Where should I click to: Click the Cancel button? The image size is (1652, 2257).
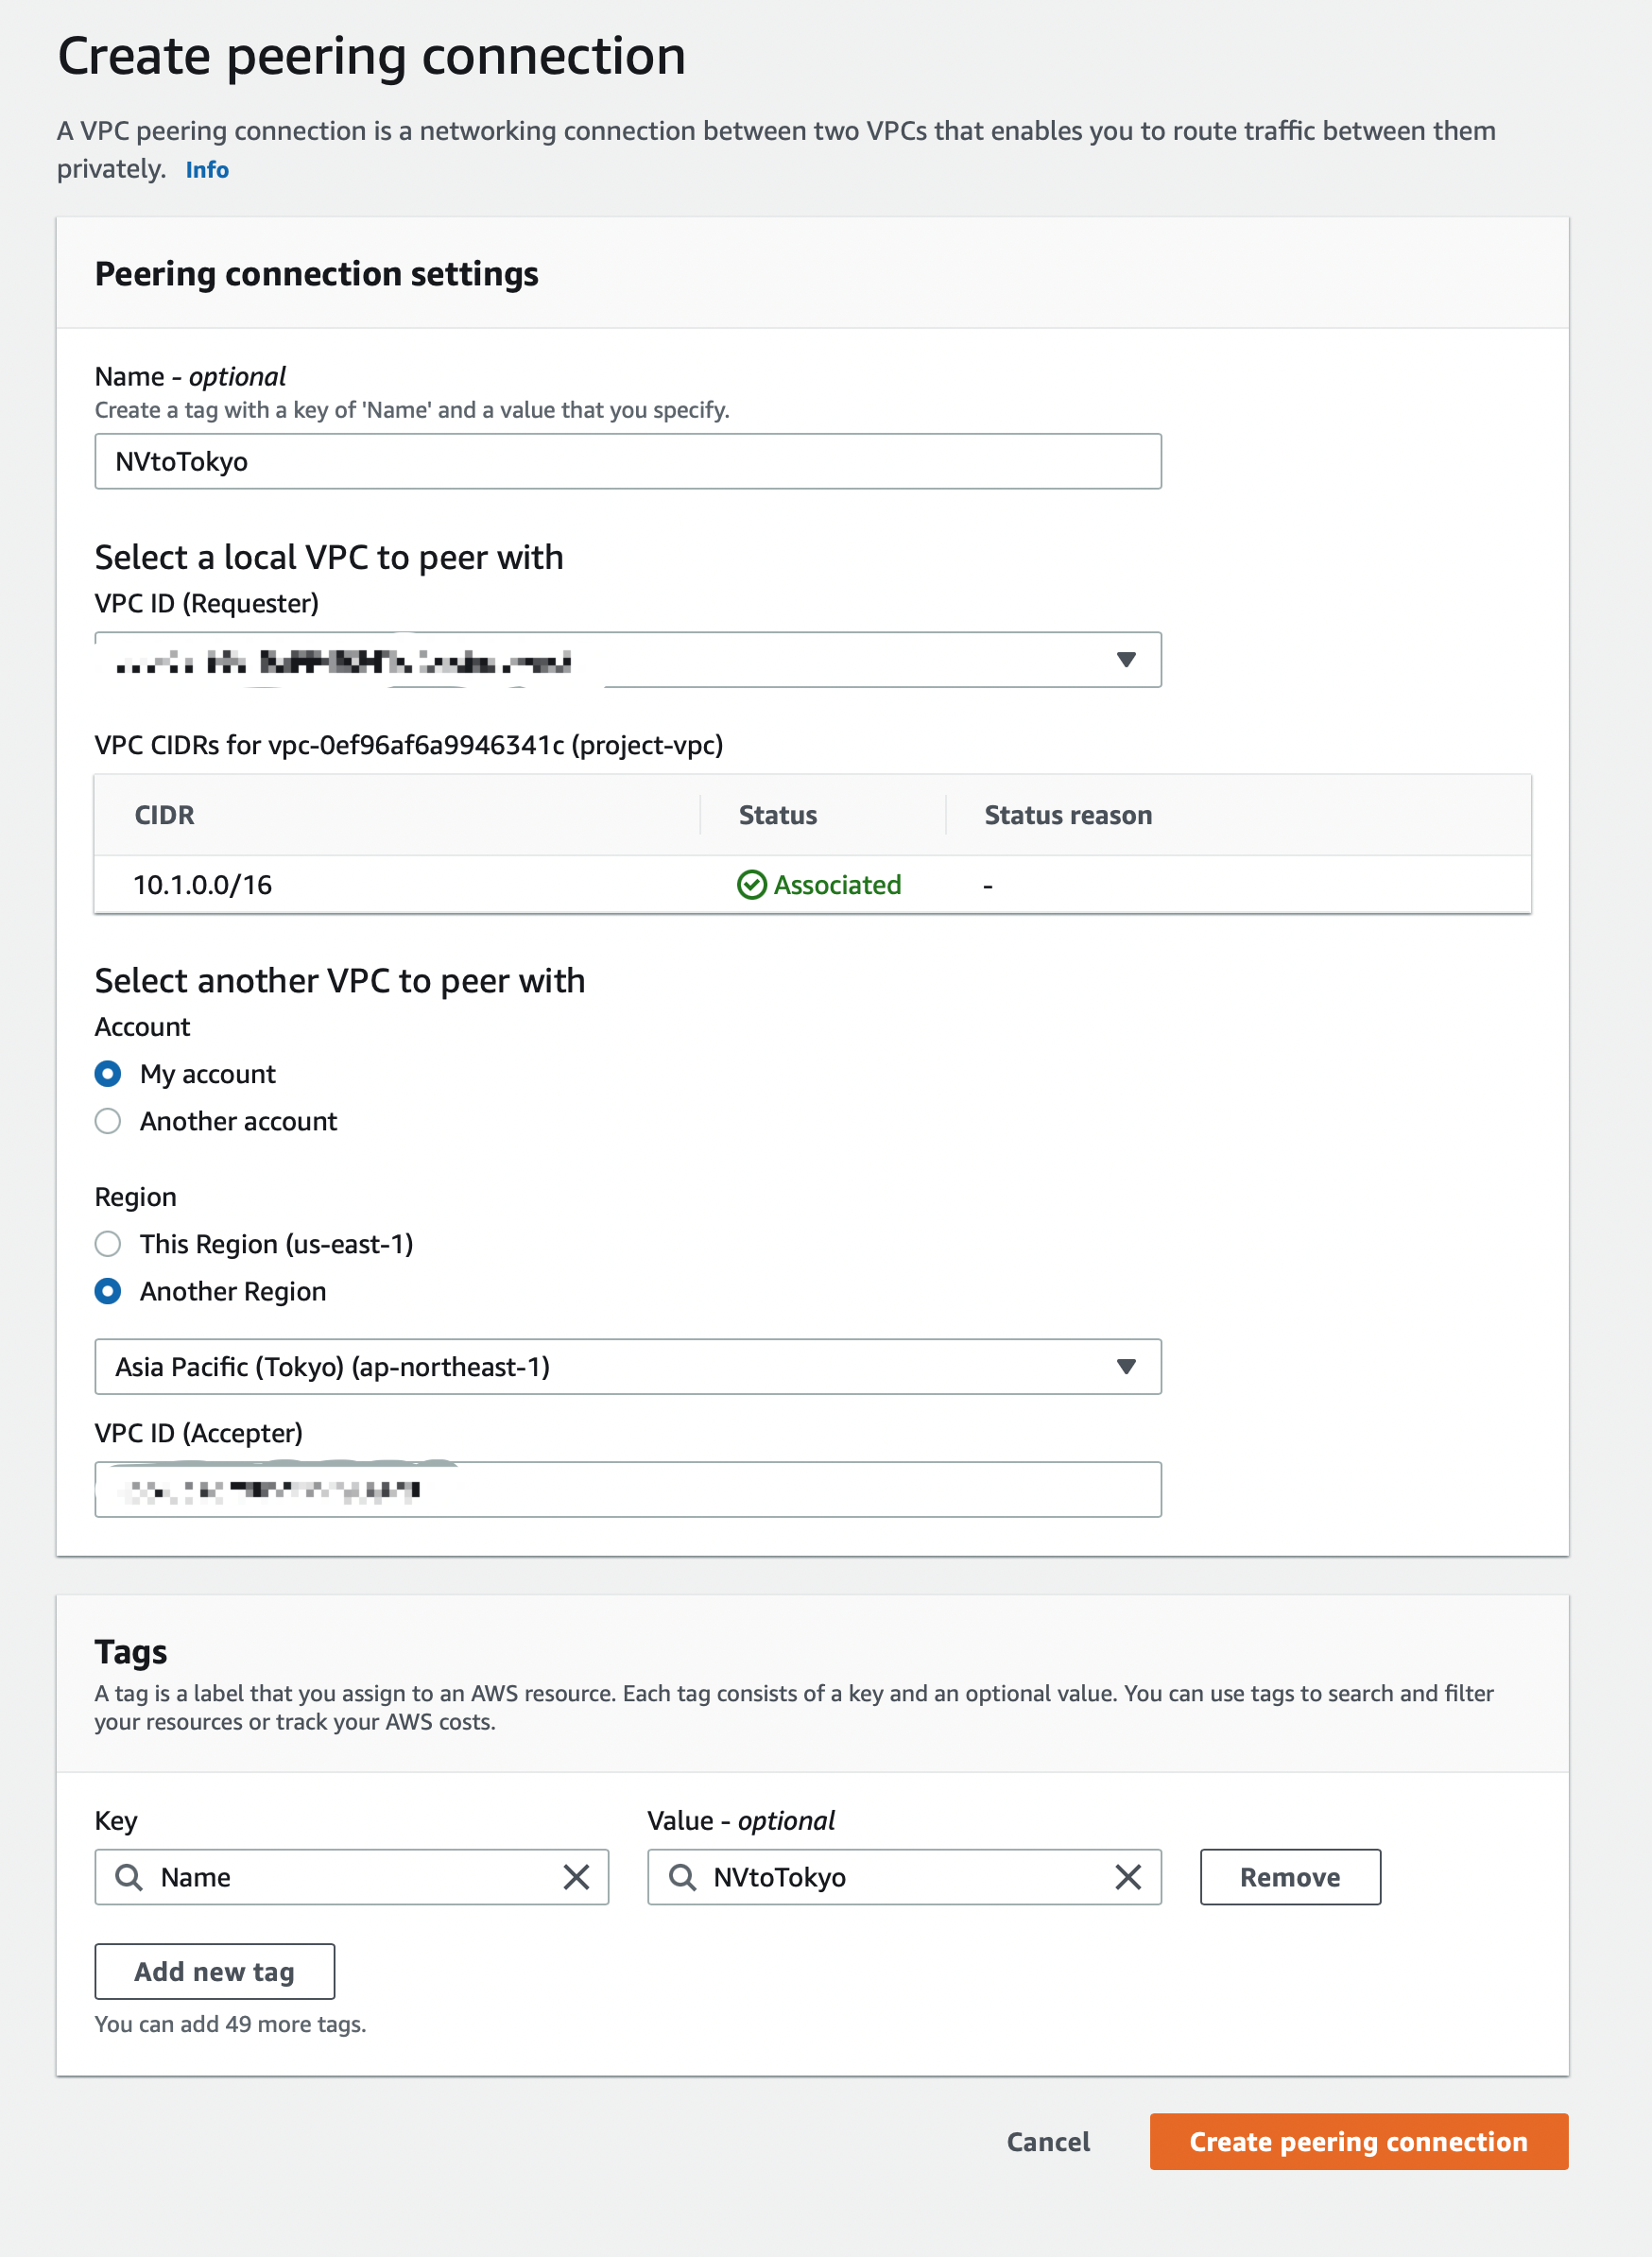point(1047,2141)
